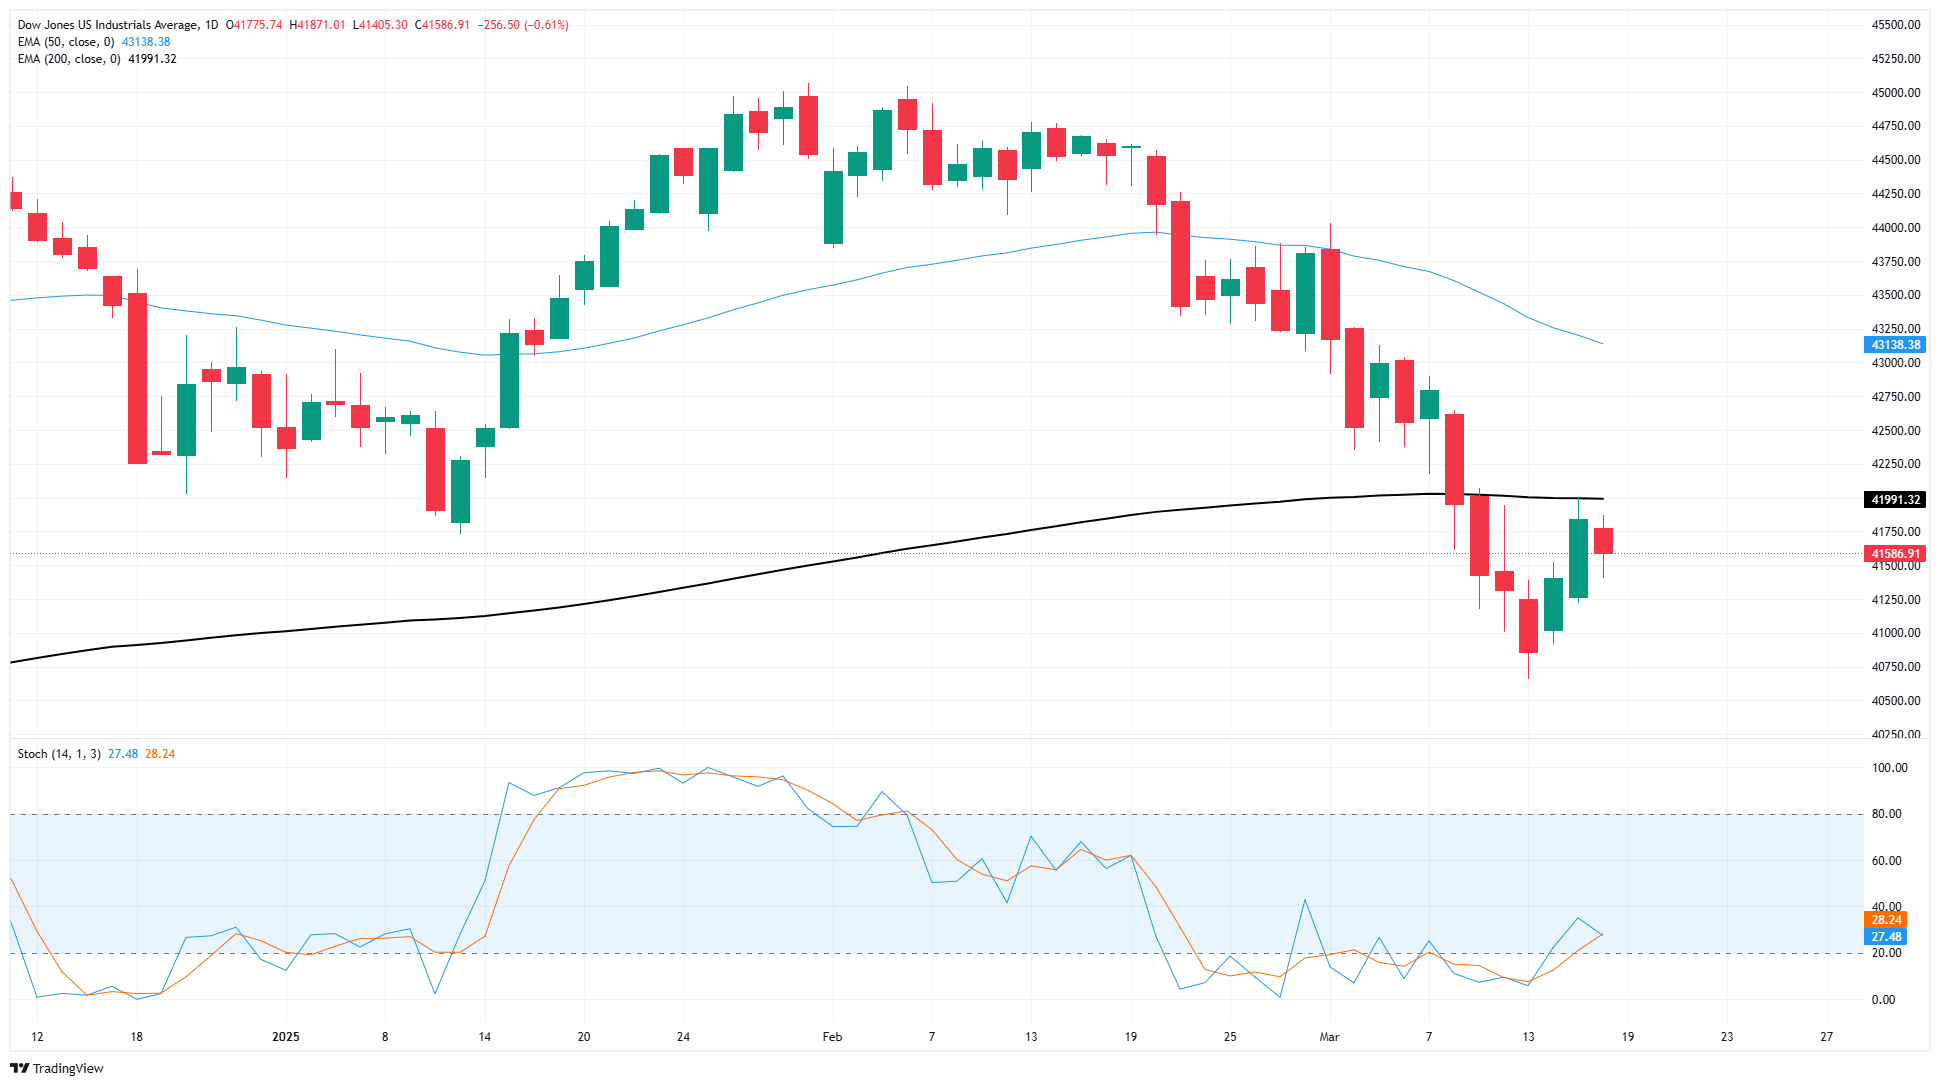Click the 100.00 level on Stoch scale
Viewport: 1940px width, 1086px height.
[1889, 768]
